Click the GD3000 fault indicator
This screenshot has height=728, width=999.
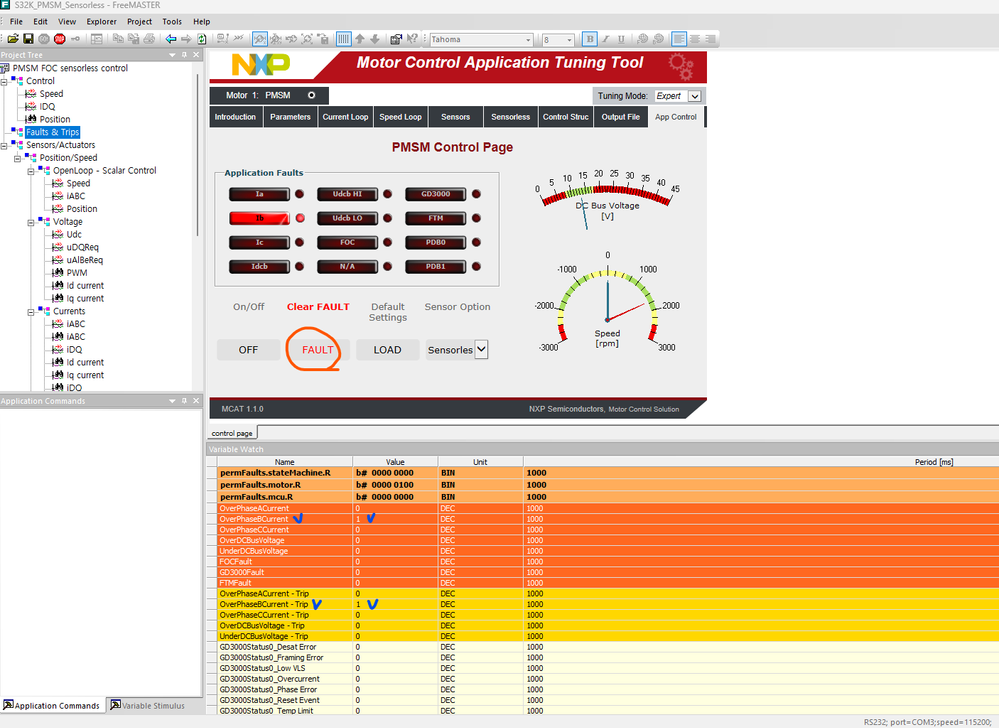(436, 194)
